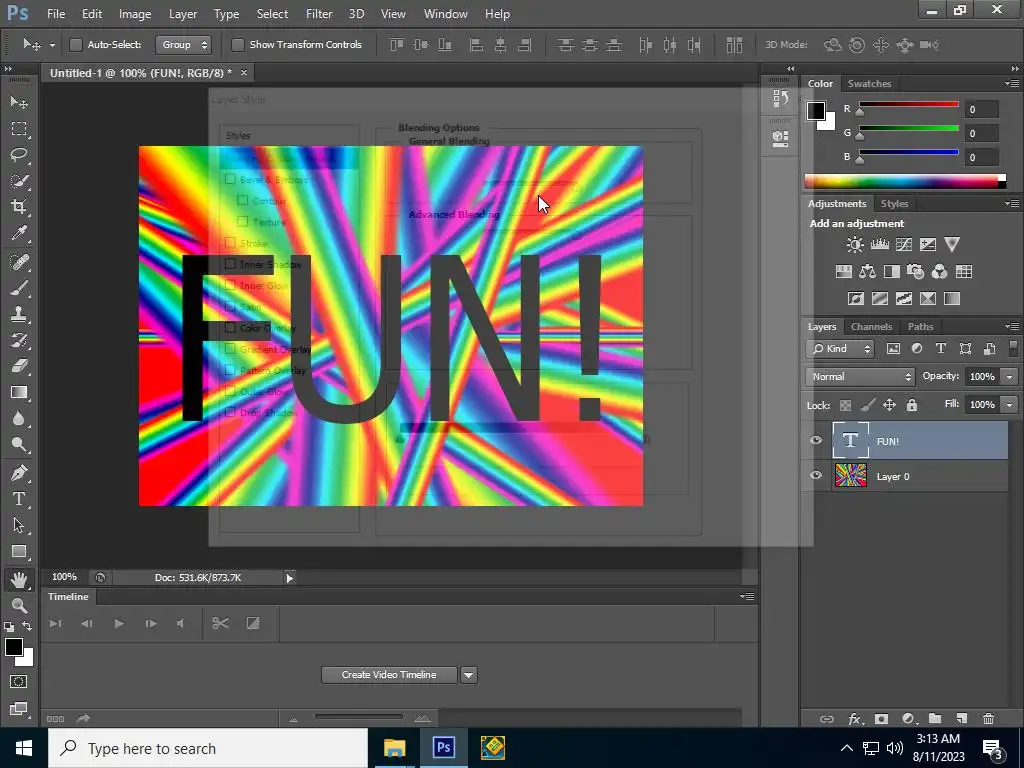Select the Quick Selection tool

pyautogui.click(x=19, y=181)
